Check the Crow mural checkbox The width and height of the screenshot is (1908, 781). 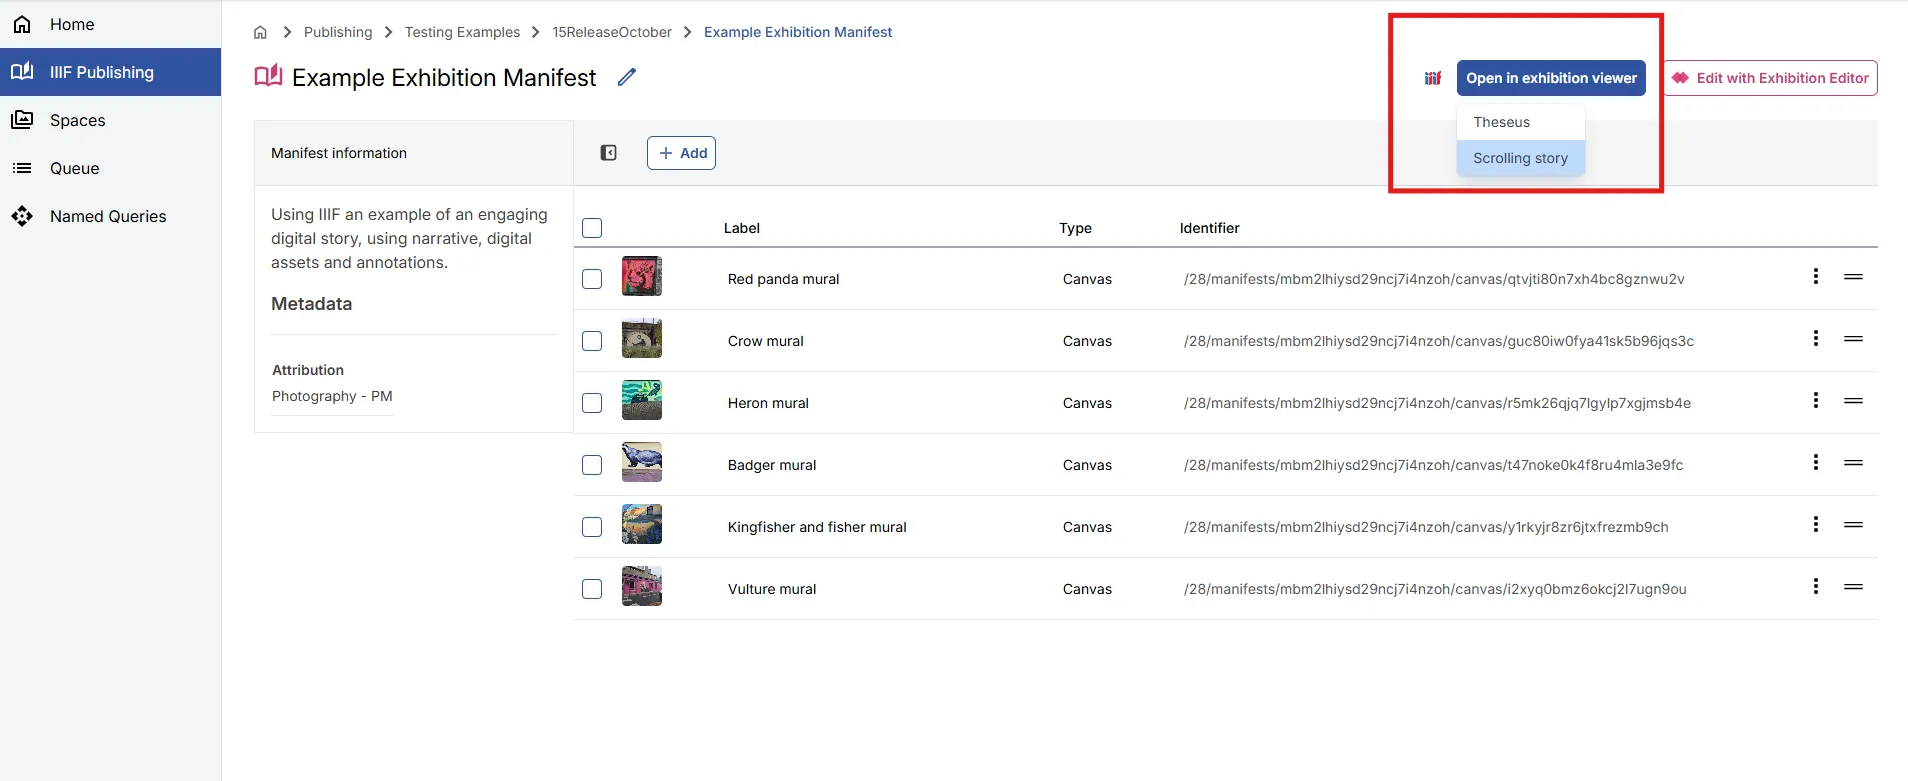592,341
